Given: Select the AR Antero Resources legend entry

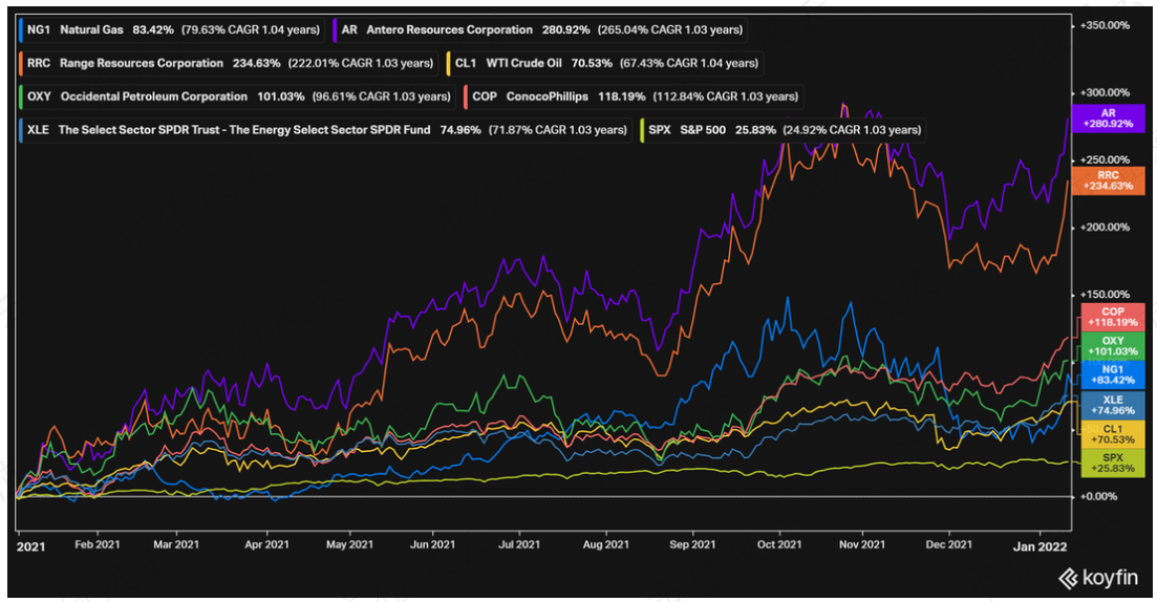Looking at the screenshot, I should (x=540, y=30).
